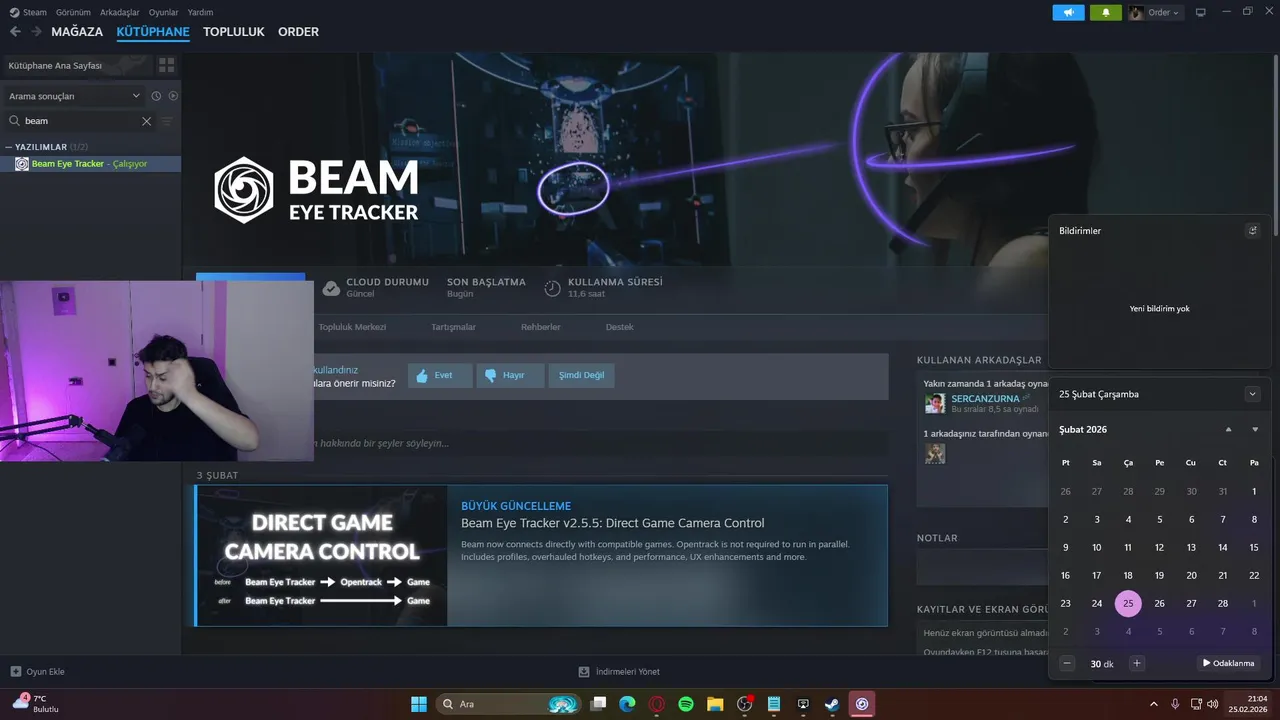The image size is (1280, 720).
Task: Open Beam Eye Tracker taskbar icon
Action: [862, 704]
